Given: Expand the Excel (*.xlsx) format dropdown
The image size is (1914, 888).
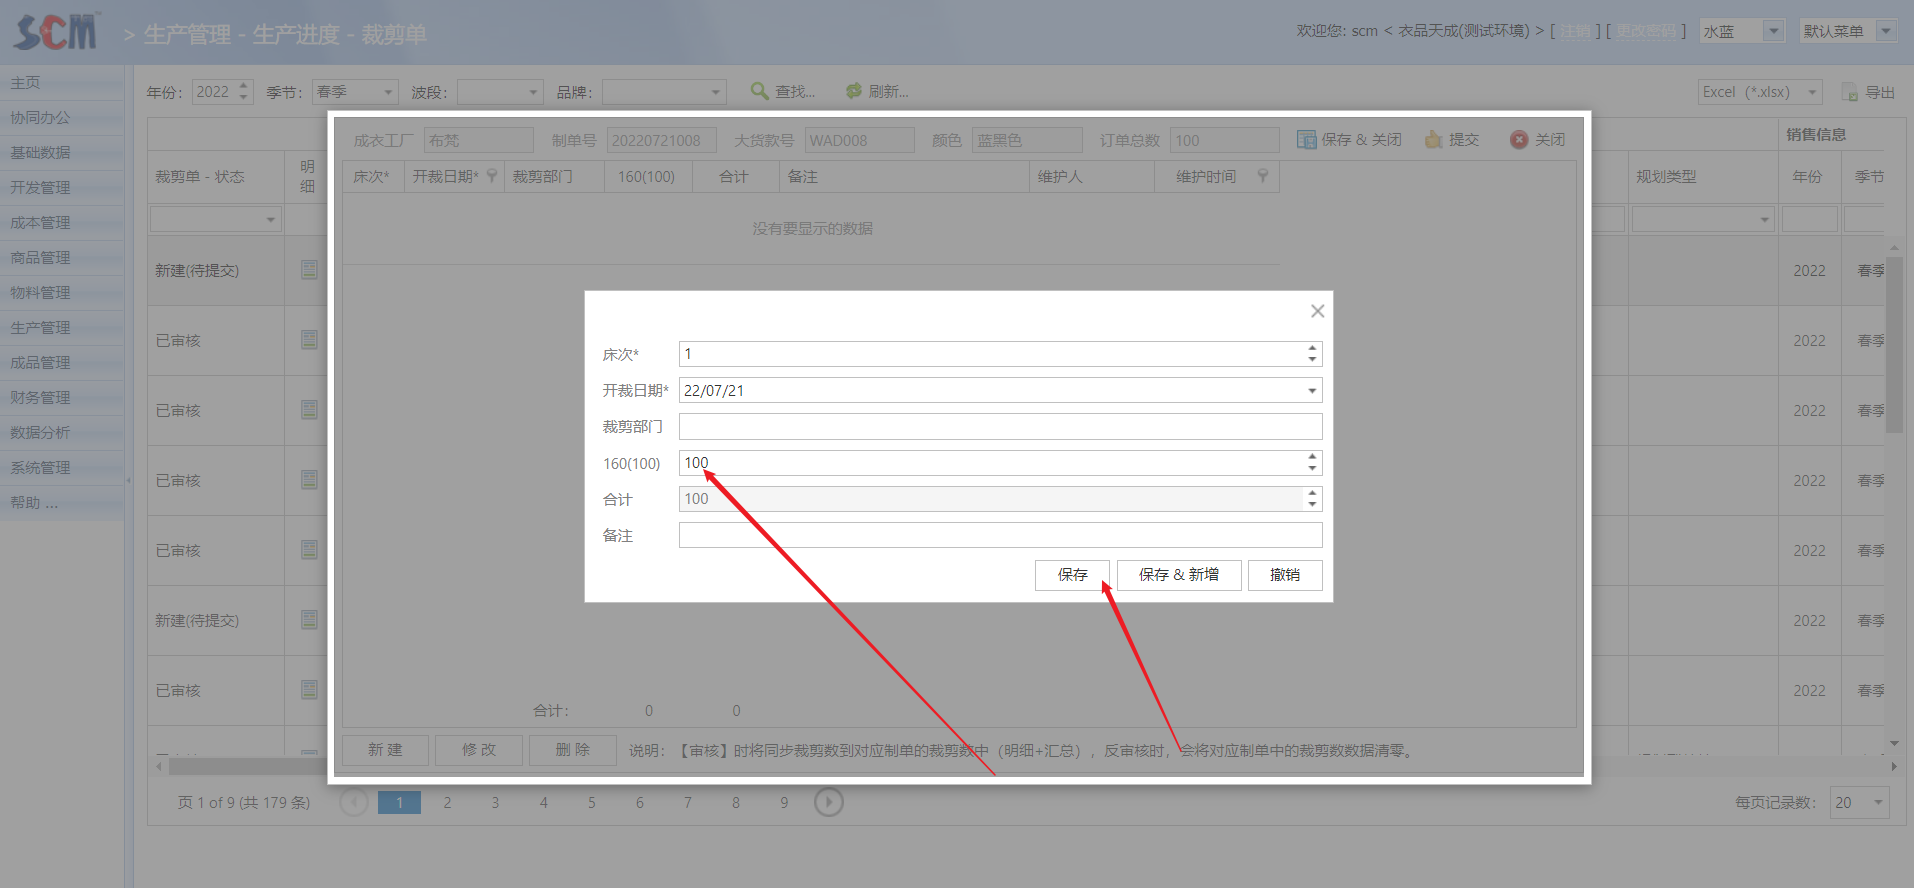Looking at the screenshot, I should pos(1812,92).
